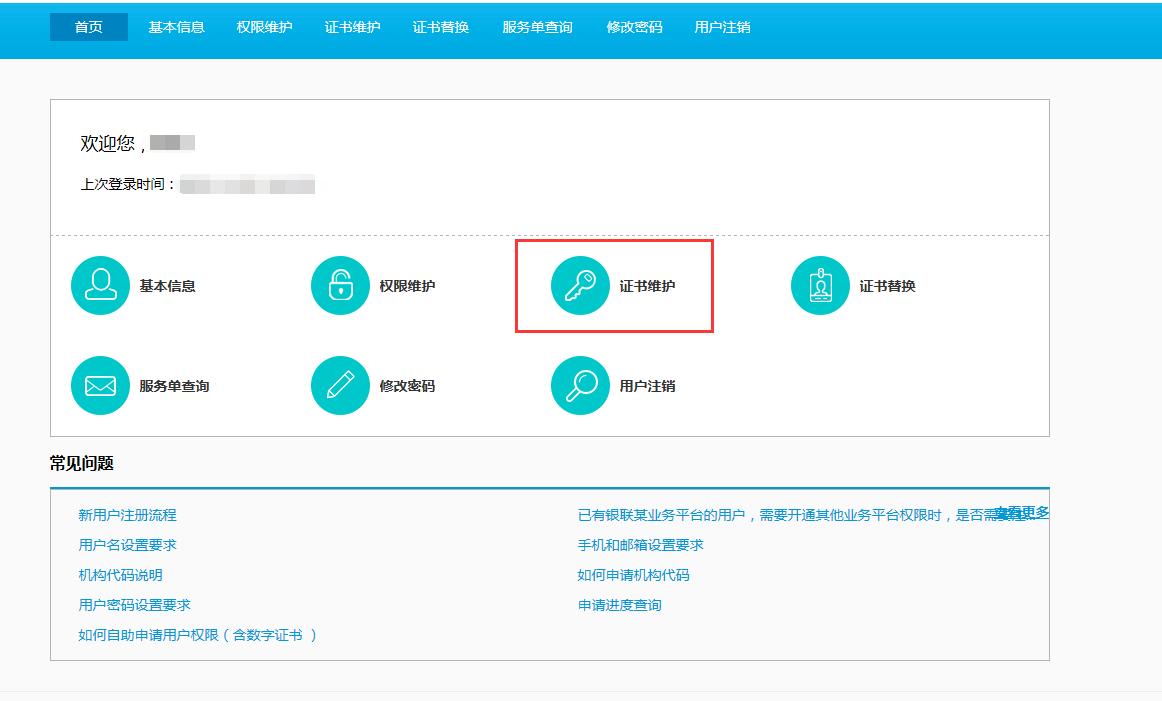Open FAQ link 用户名设置要求
The image size is (1162, 701).
pos(127,545)
